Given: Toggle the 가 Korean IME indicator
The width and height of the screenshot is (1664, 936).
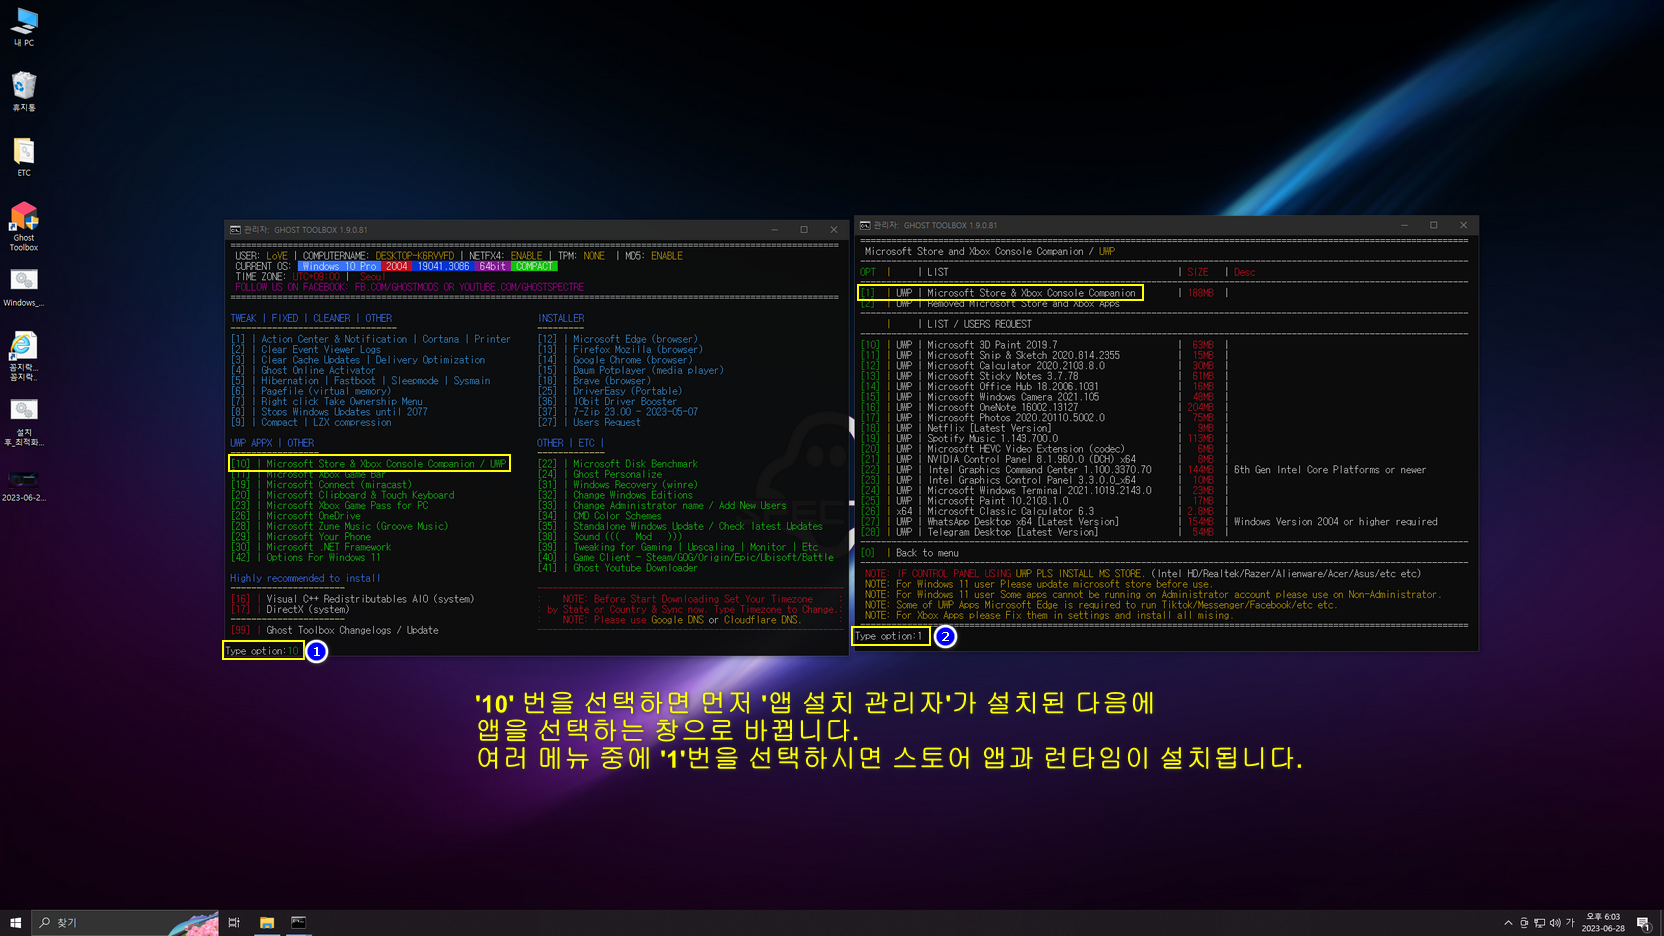Looking at the screenshot, I should coord(1570,923).
